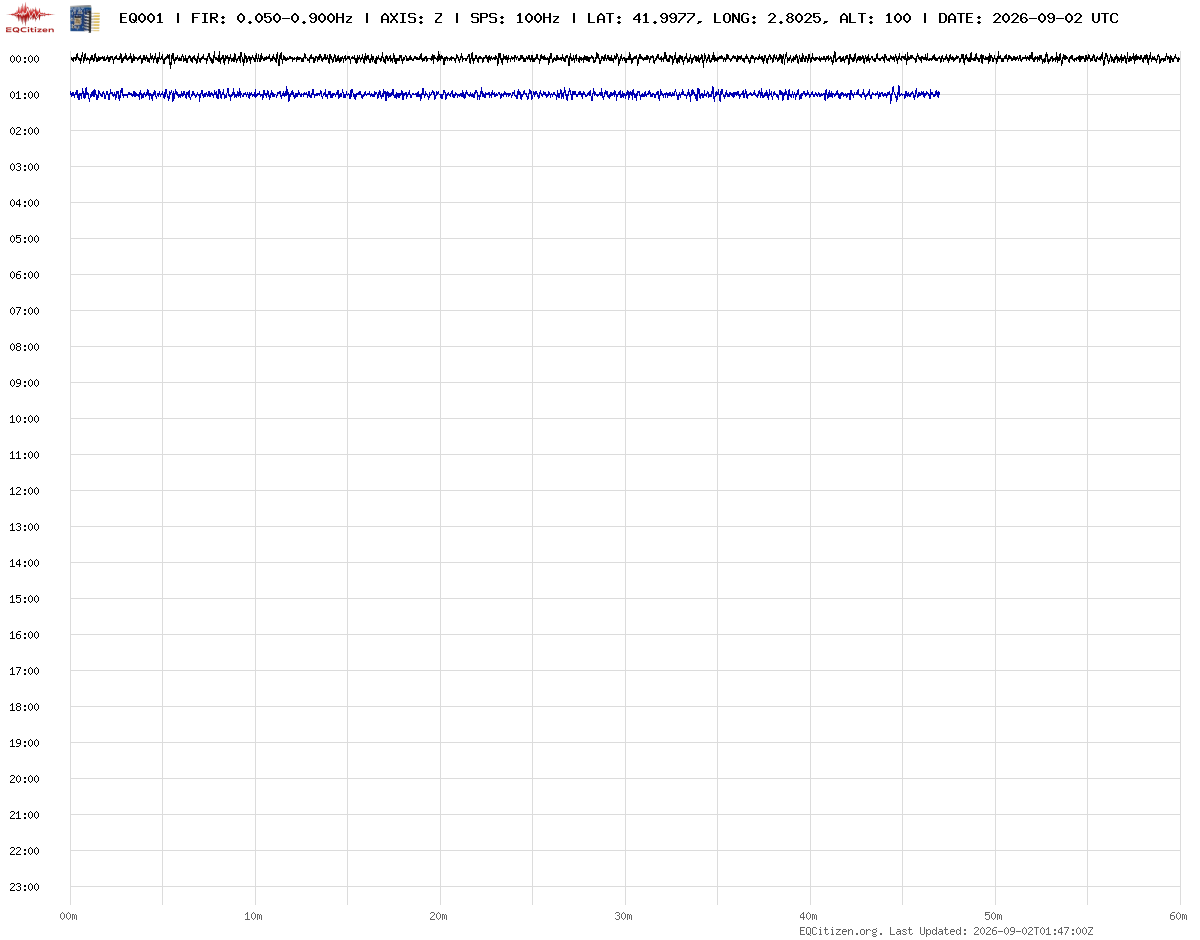Image resolution: width=1200 pixels, height=940 pixels.
Task: Click the 50m time axis label
Action: tap(994, 916)
